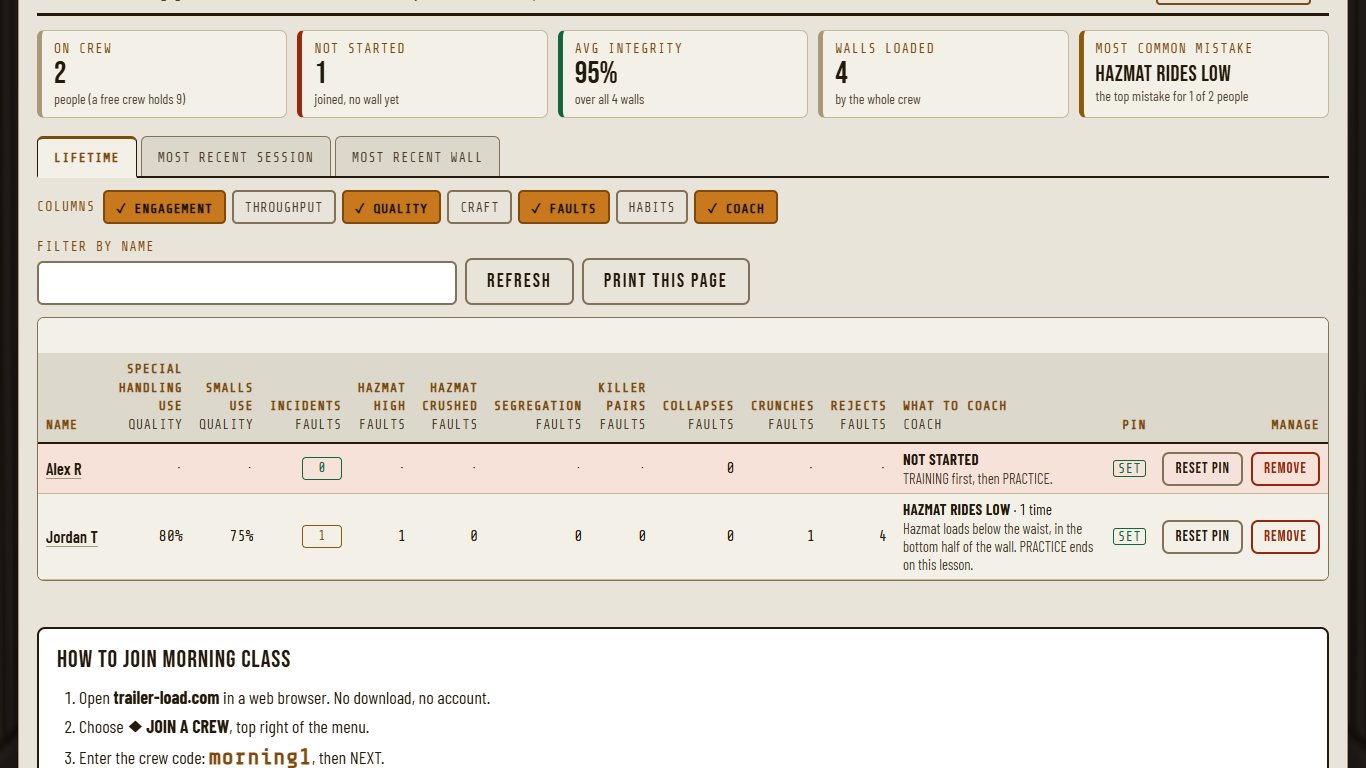Click Jordan T's incidents count badge
The image size is (1366, 768).
point(322,536)
